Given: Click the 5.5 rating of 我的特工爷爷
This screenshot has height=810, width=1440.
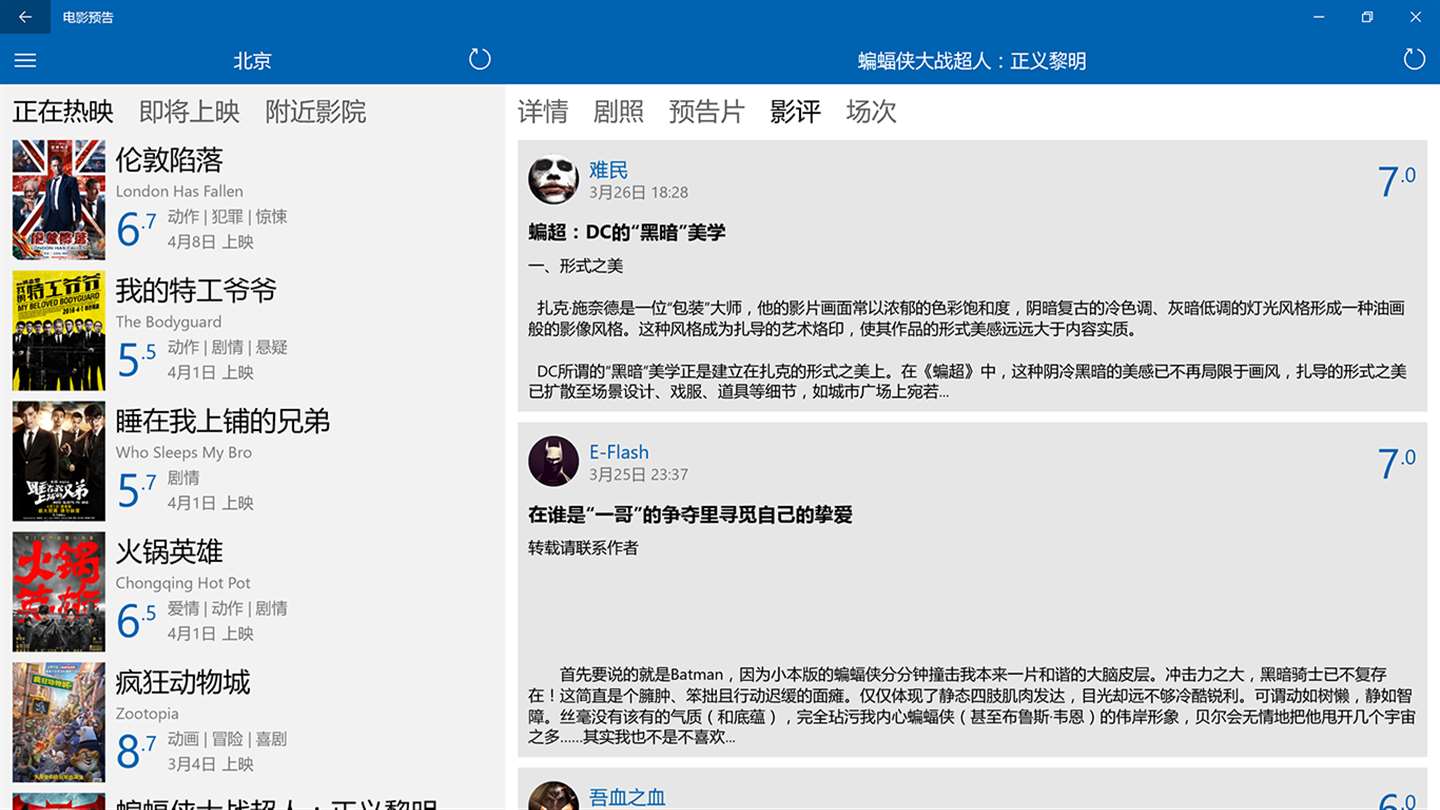Looking at the screenshot, I should pos(136,358).
